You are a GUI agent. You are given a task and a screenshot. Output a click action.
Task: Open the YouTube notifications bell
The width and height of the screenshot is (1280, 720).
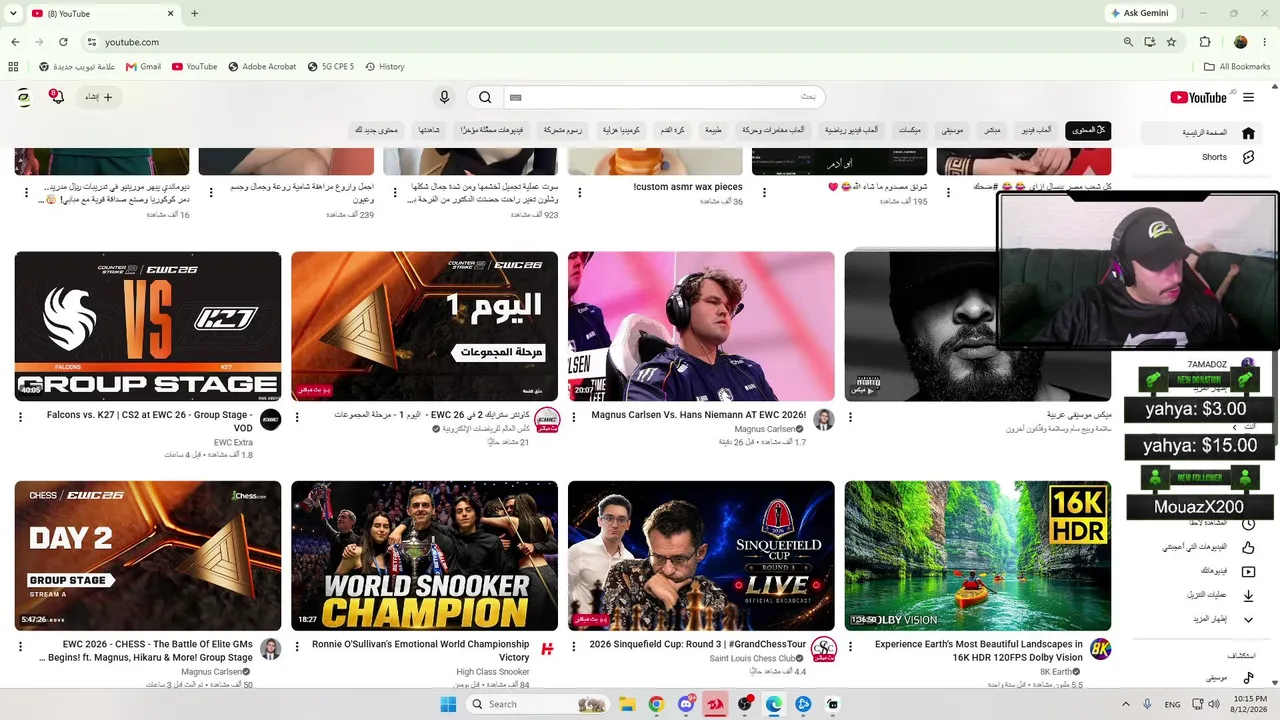[x=57, y=97]
